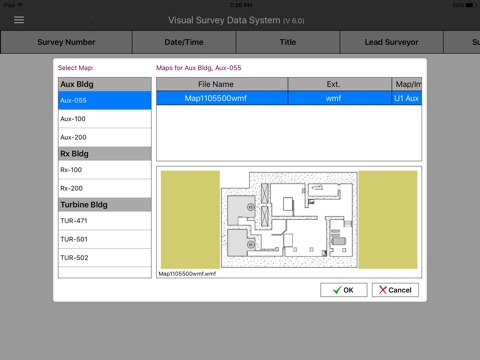Image resolution: width=480 pixels, height=360 pixels.
Task: Select the Aux-100 map entry
Action: (x=105, y=119)
